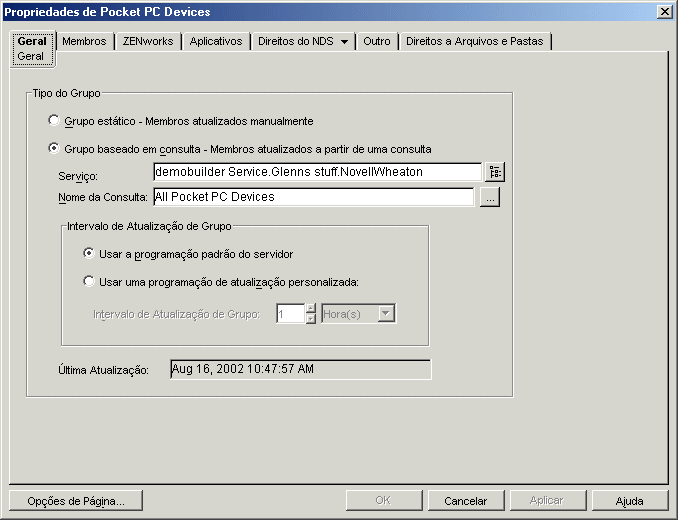Click the Intervalo de Atualização de Grupo frame title

tap(149, 226)
